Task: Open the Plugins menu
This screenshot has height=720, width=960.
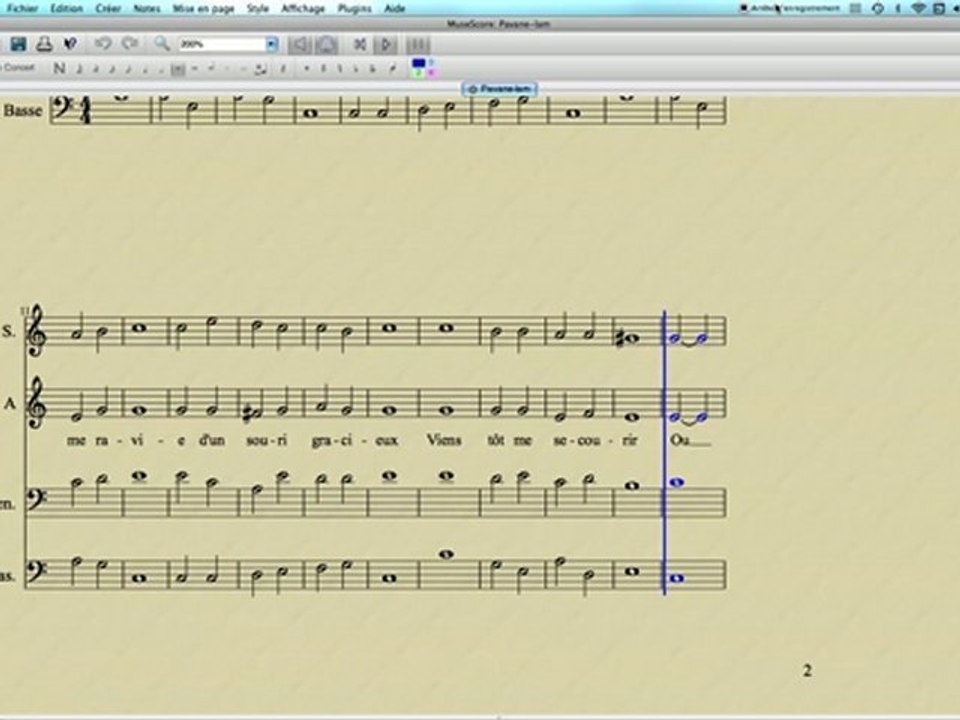Action: 354,9
